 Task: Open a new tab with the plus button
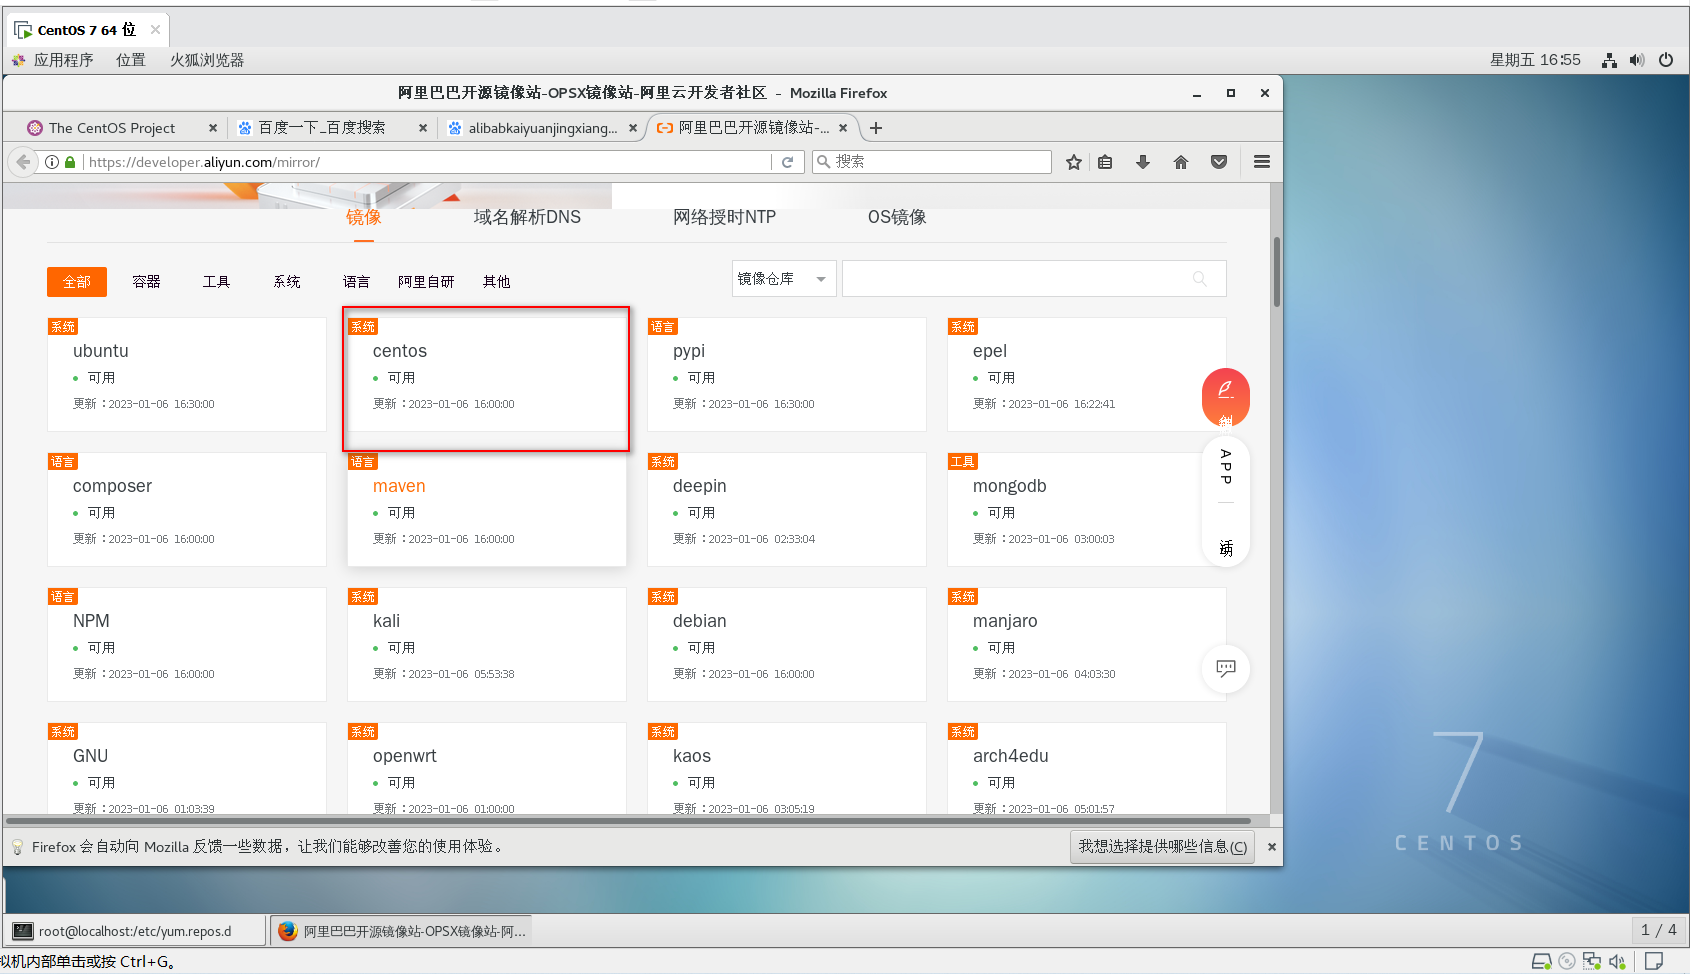[876, 128]
